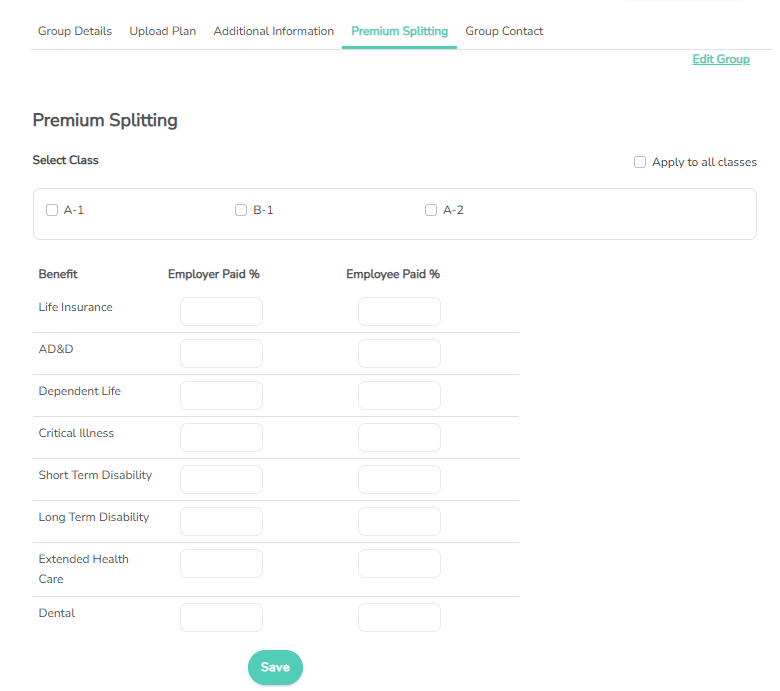Enable Apply to all classes

[640, 162]
